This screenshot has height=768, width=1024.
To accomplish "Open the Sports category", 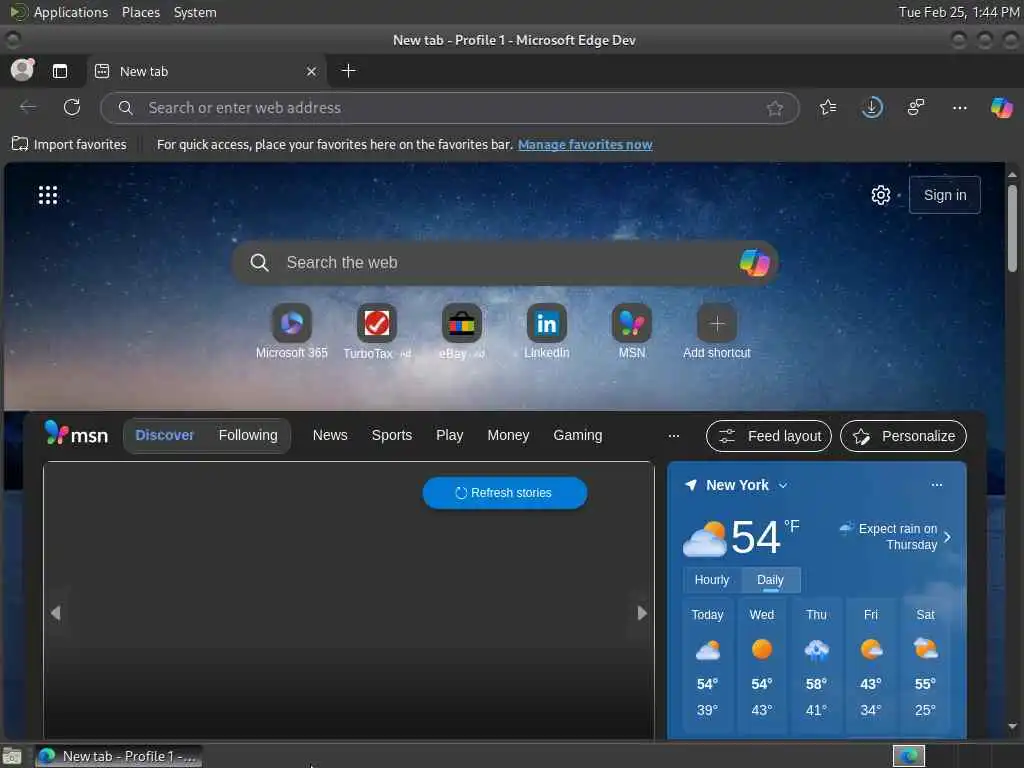I will pos(392,435).
